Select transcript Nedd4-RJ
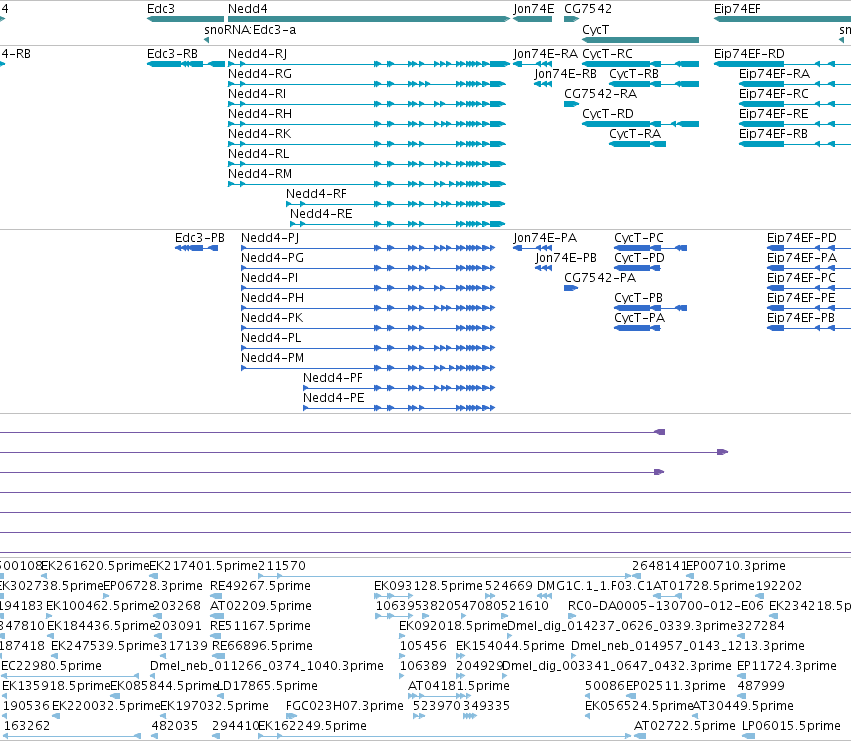This screenshot has height=741, width=851. (257, 54)
